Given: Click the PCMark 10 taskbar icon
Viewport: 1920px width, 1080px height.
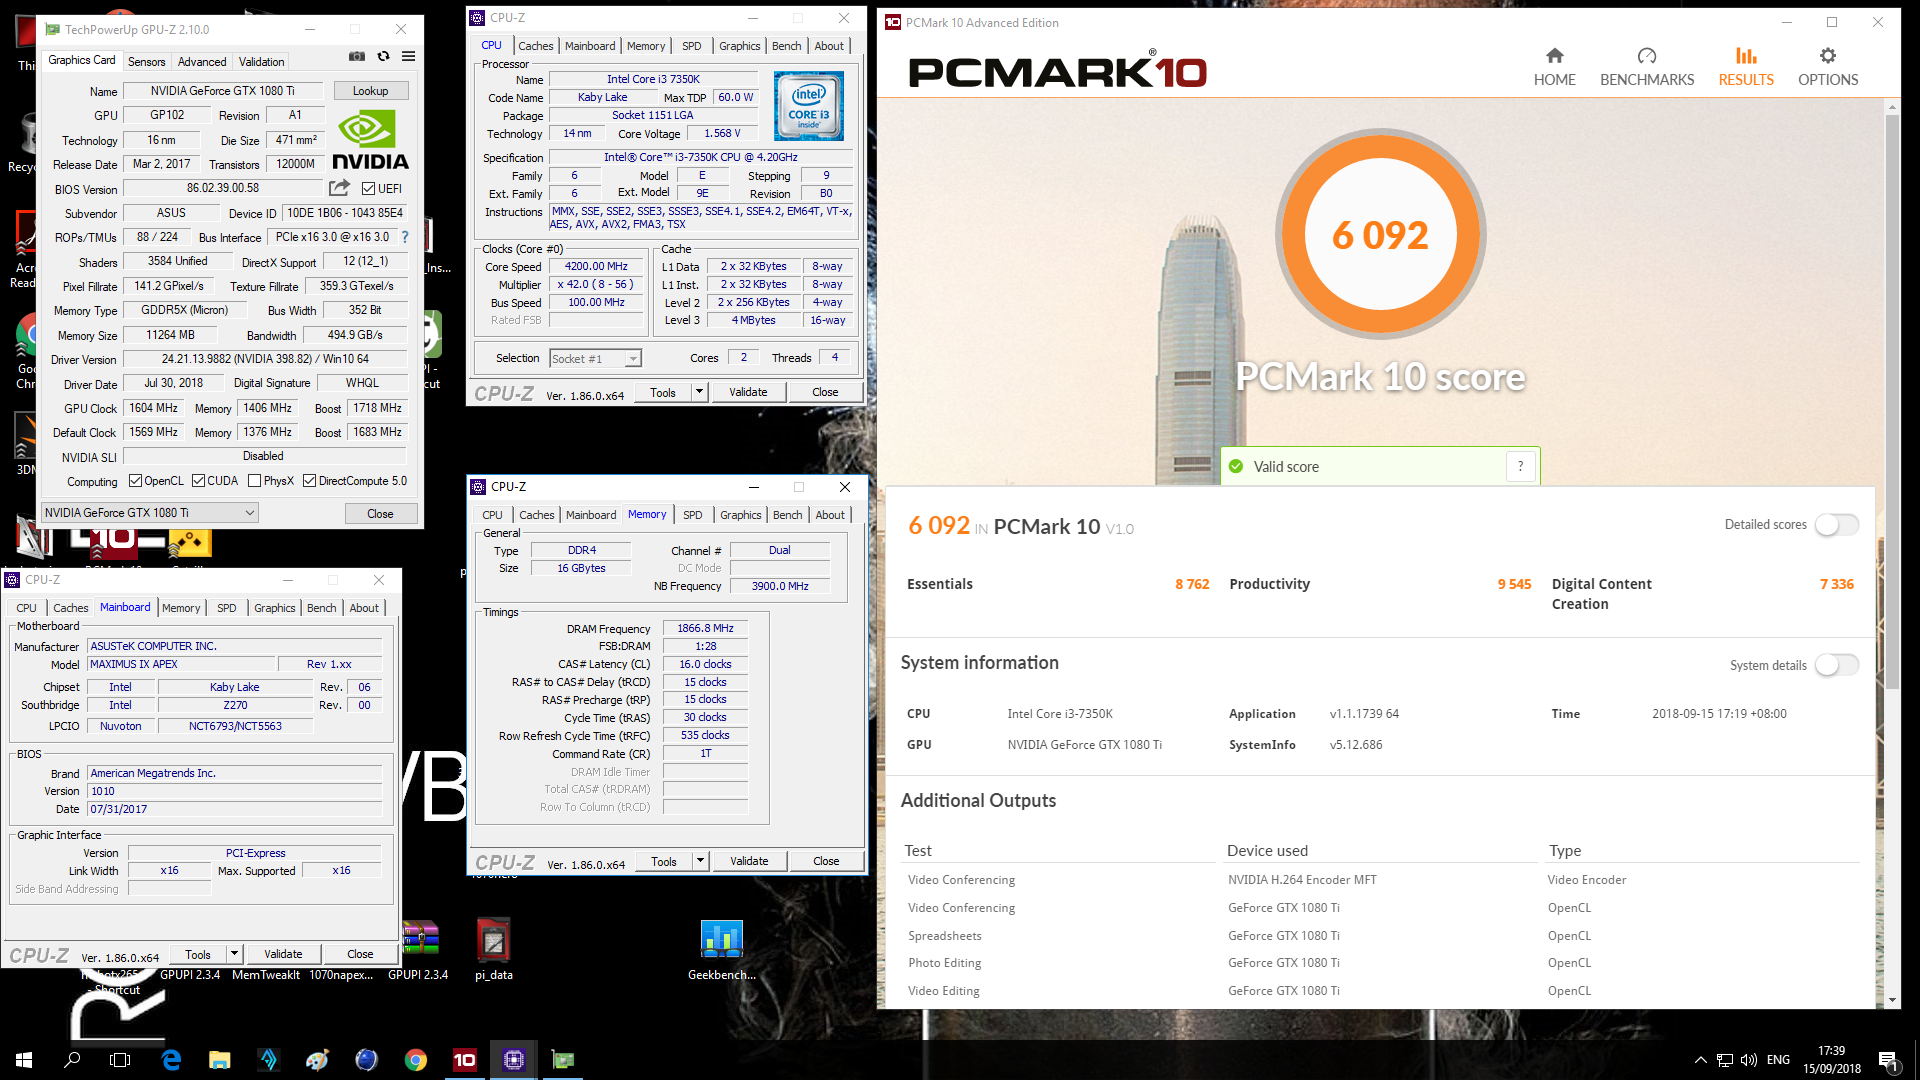Looking at the screenshot, I should coord(465,1060).
